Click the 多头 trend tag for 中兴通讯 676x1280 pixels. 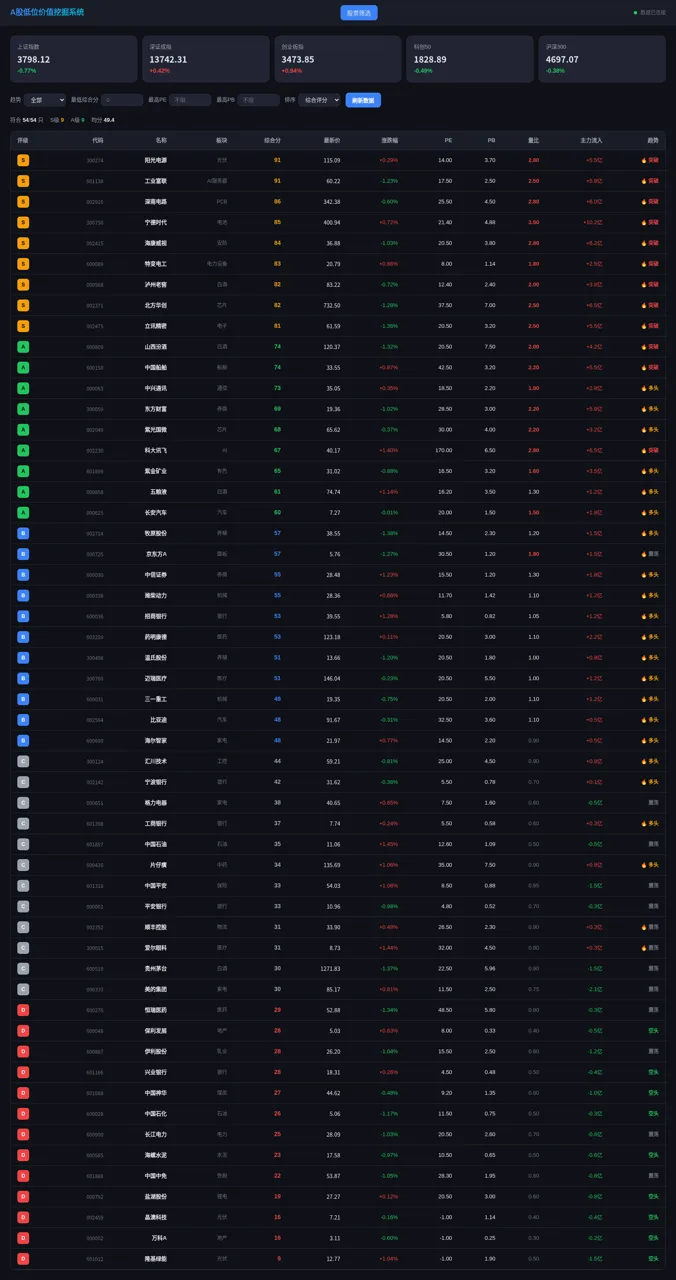(x=650, y=388)
